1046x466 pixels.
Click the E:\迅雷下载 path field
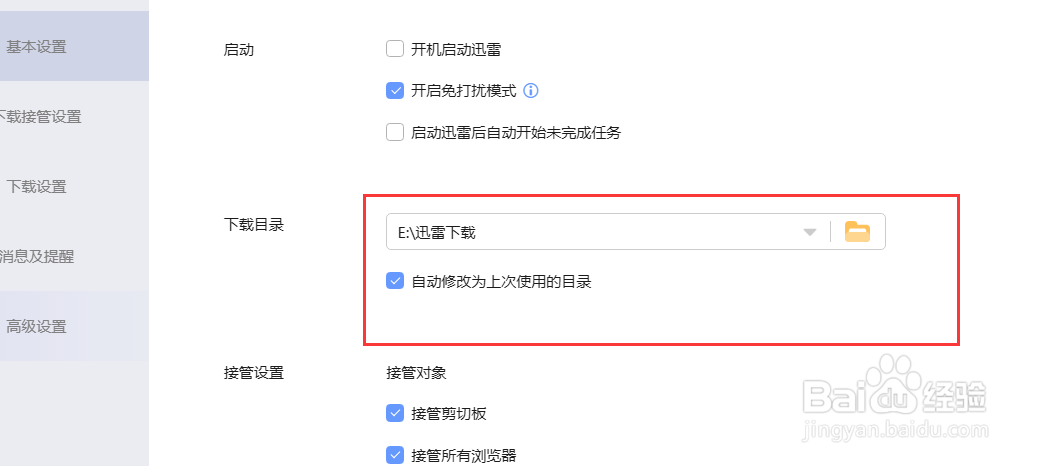[x=590, y=233]
